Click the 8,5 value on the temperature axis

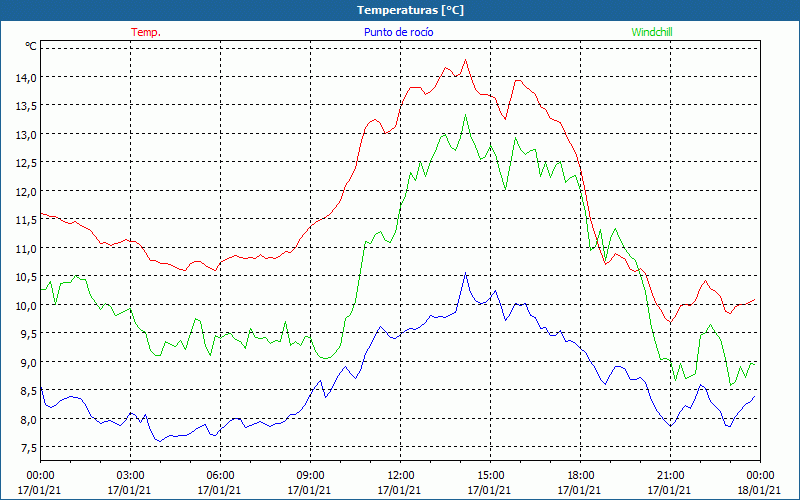tap(29, 391)
